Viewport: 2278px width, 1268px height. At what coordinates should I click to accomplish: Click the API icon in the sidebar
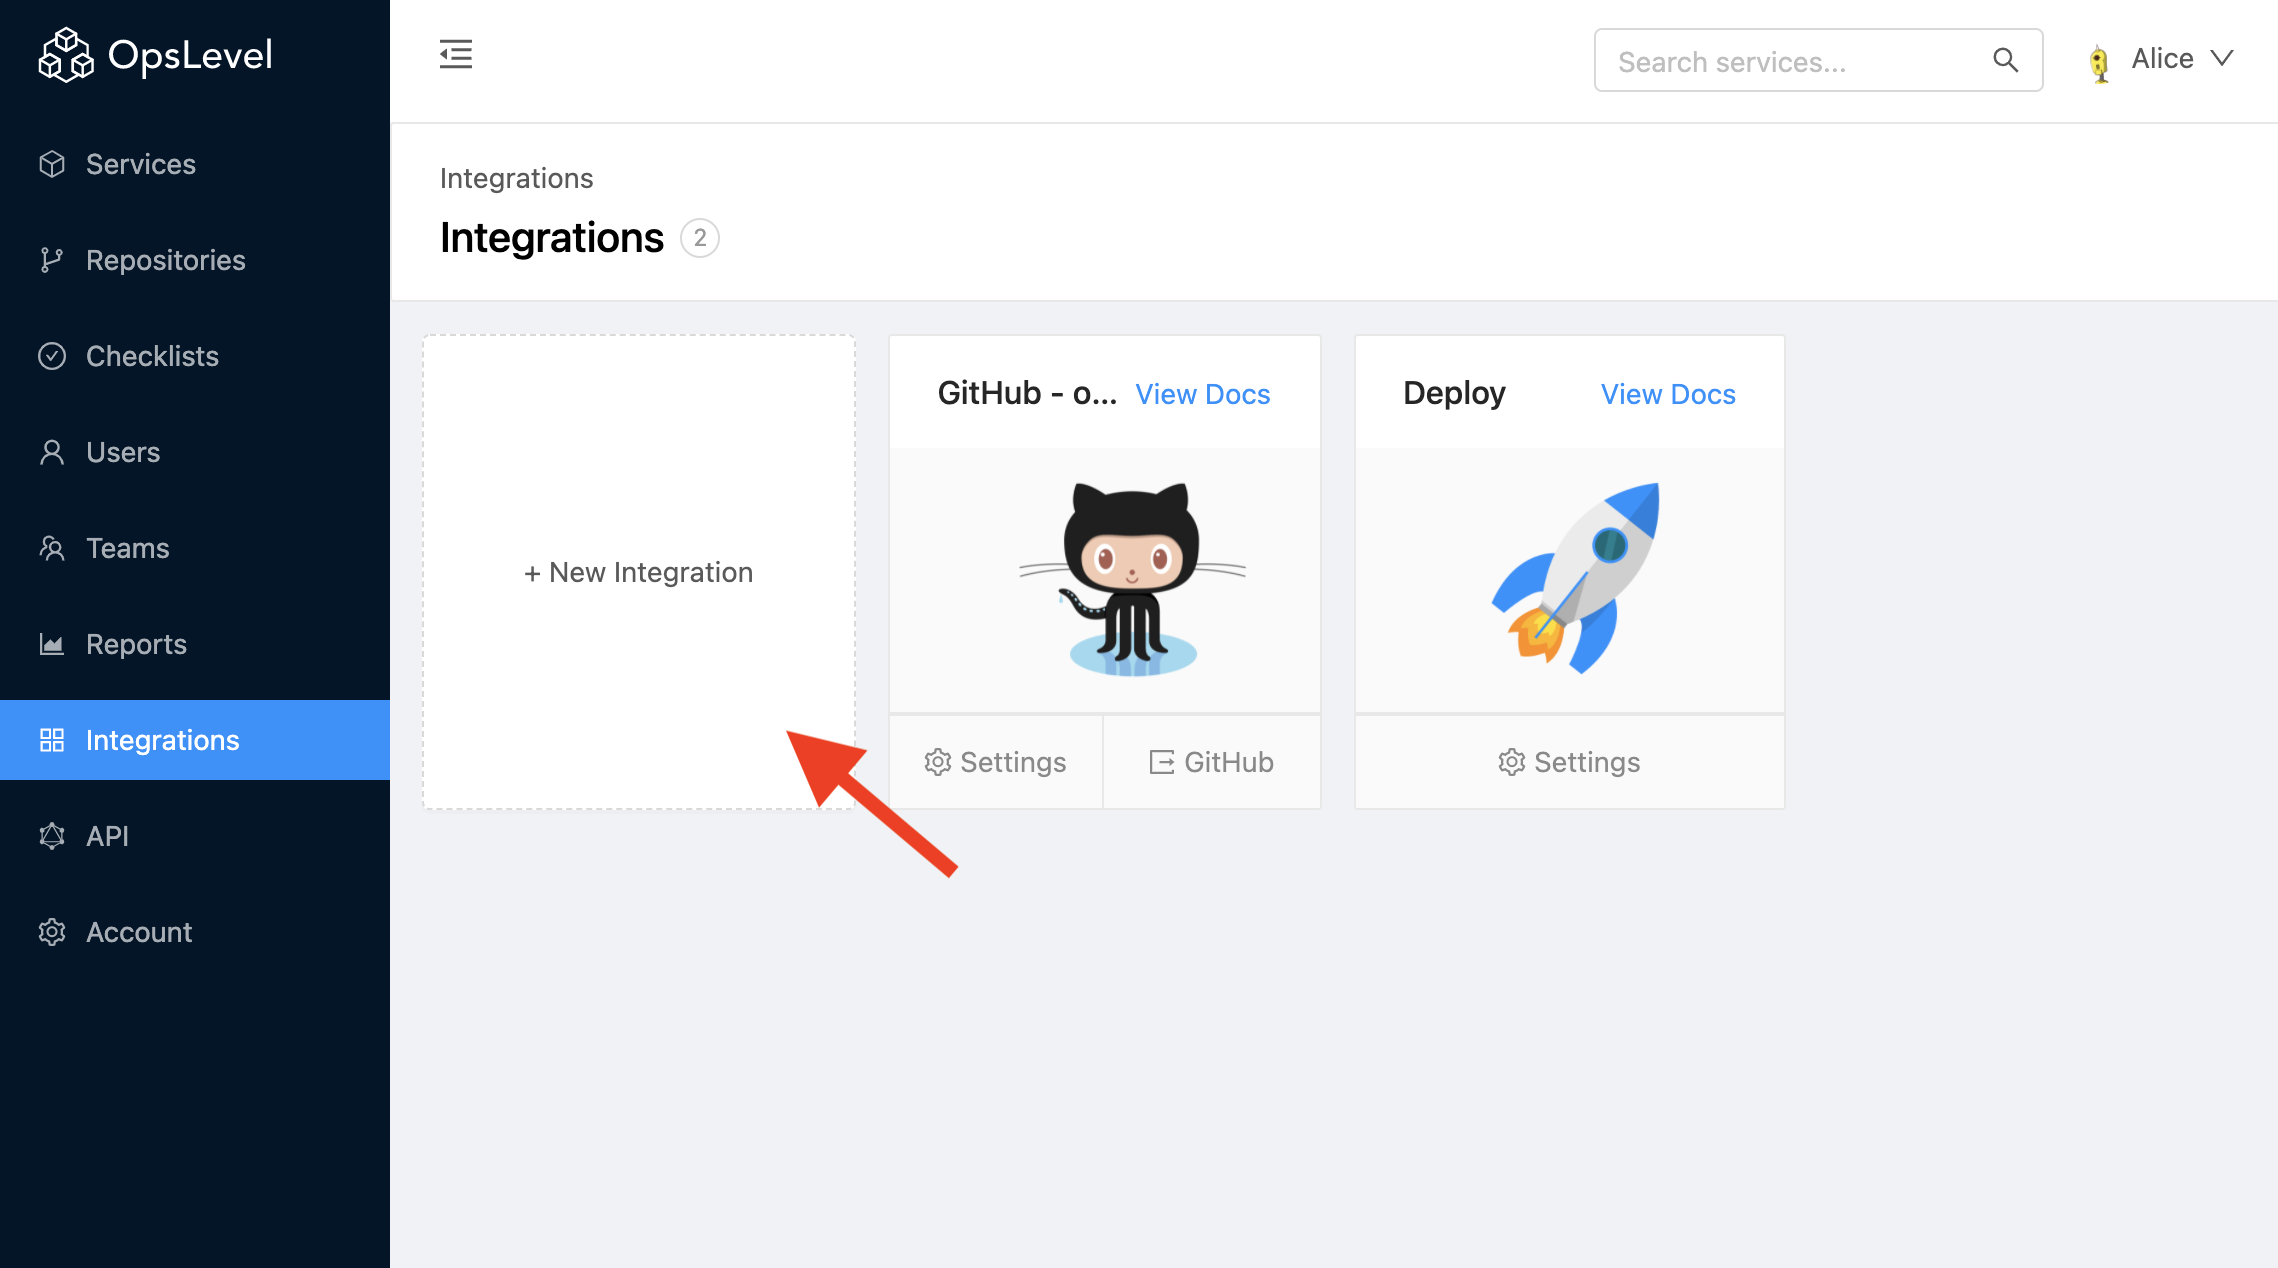(x=52, y=836)
